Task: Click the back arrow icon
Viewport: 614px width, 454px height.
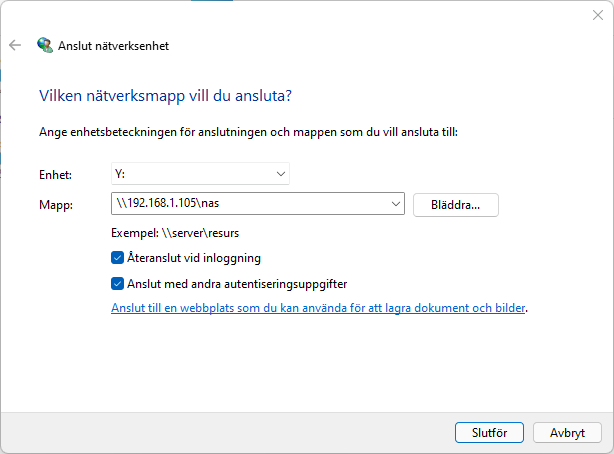Action: pyautogui.click(x=15, y=45)
